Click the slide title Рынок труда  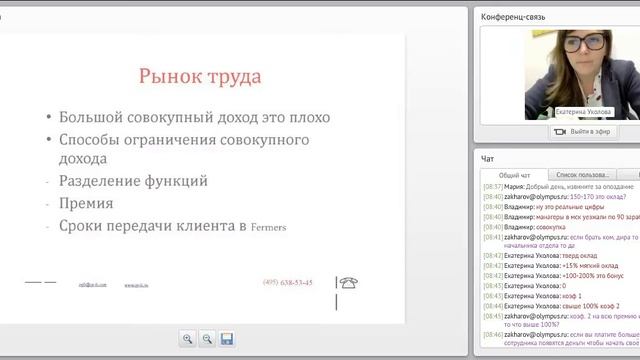click(200, 76)
